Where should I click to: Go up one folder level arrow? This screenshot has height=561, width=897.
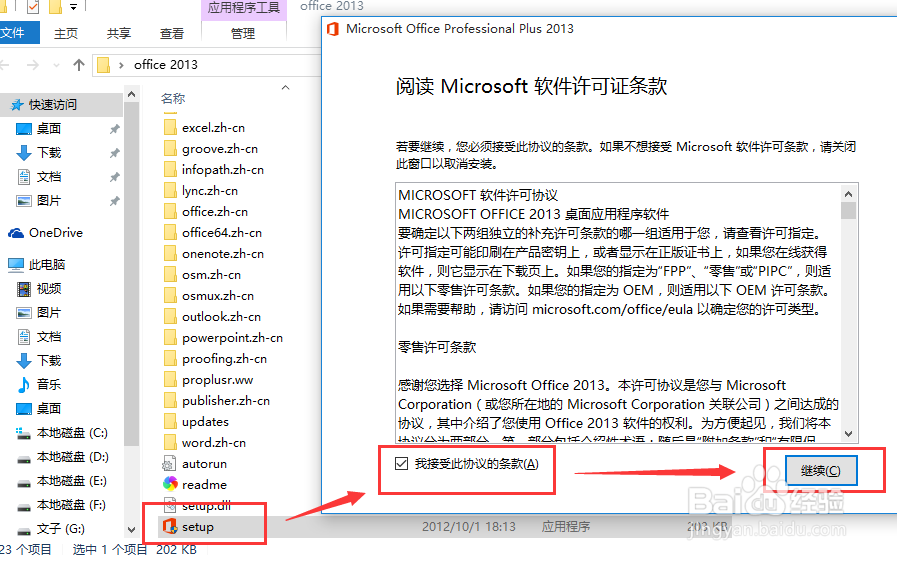(79, 65)
